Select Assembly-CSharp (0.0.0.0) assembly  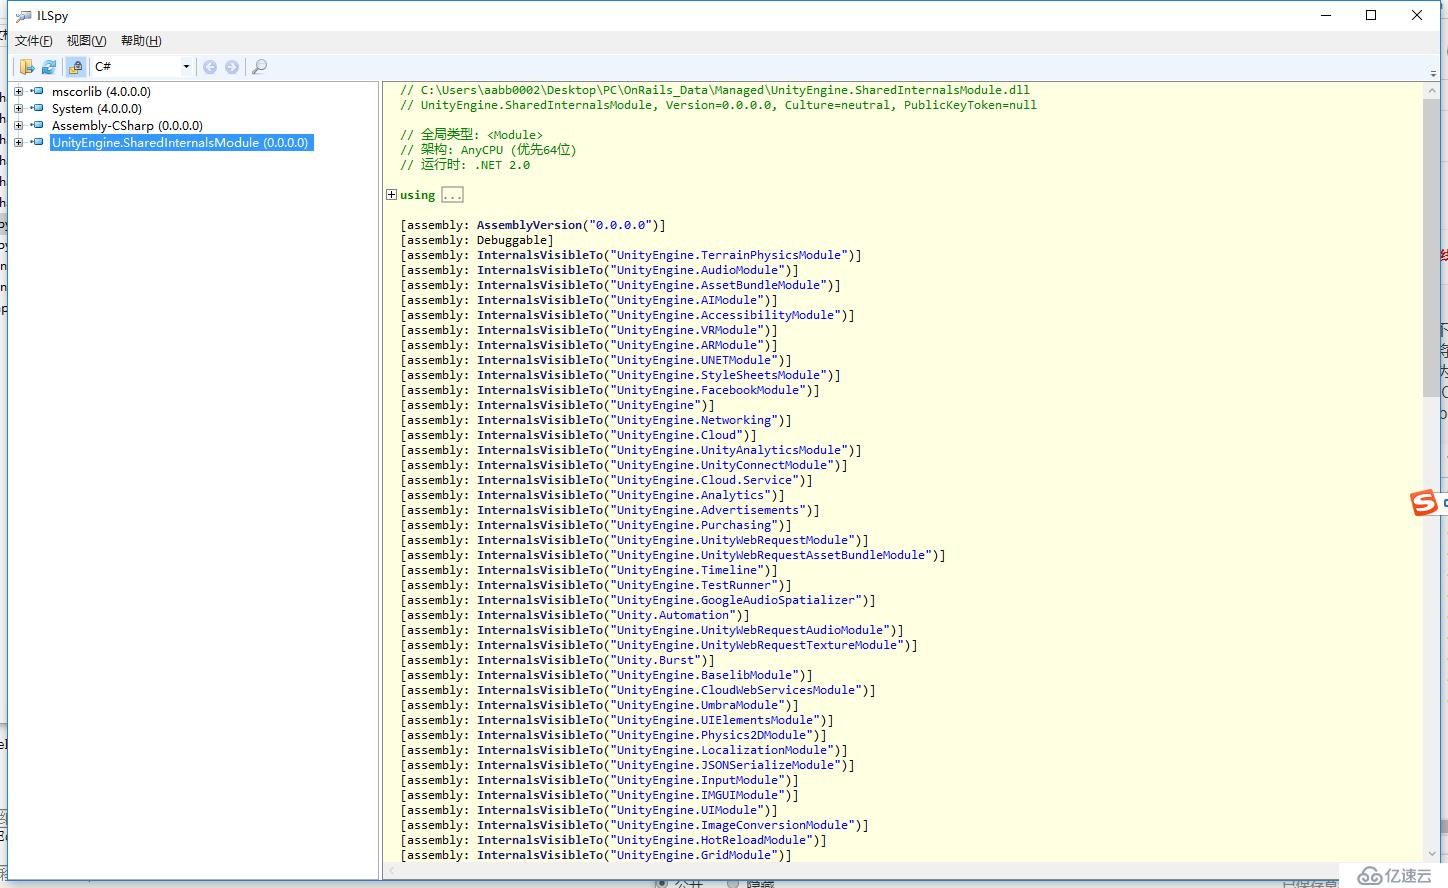127,125
